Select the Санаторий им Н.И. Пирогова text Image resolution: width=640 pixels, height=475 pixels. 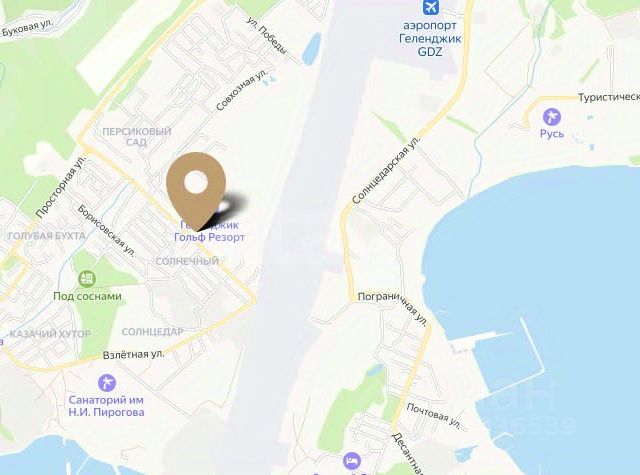106,406
